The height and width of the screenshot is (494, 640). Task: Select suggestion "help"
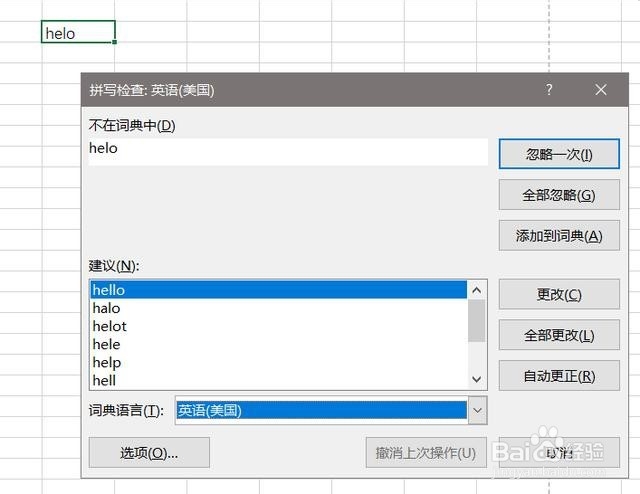click(x=278, y=362)
